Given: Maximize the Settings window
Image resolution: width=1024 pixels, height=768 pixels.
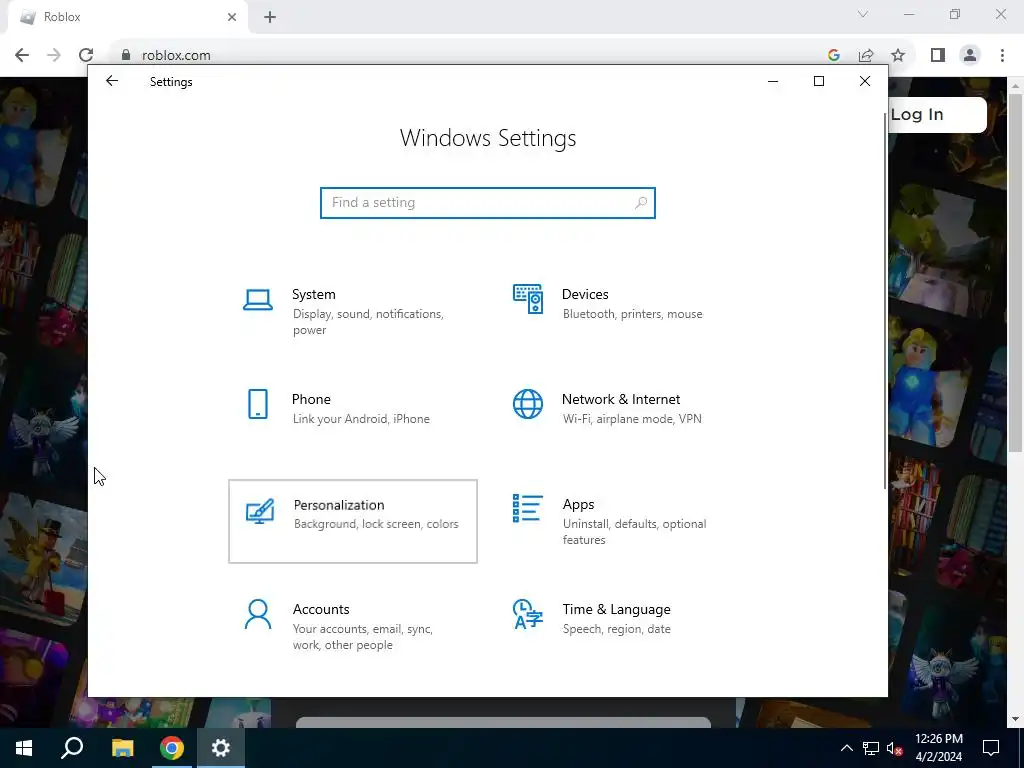Looking at the screenshot, I should pos(819,81).
